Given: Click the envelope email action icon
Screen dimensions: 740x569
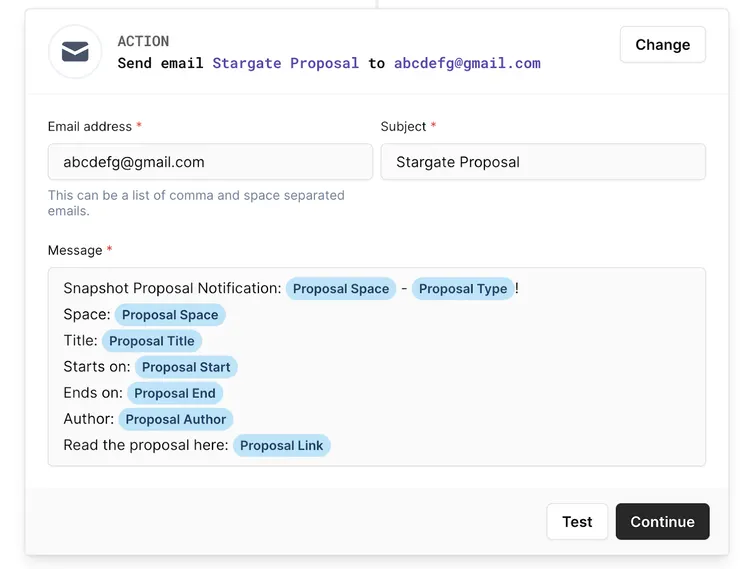Looking at the screenshot, I should point(75,52).
